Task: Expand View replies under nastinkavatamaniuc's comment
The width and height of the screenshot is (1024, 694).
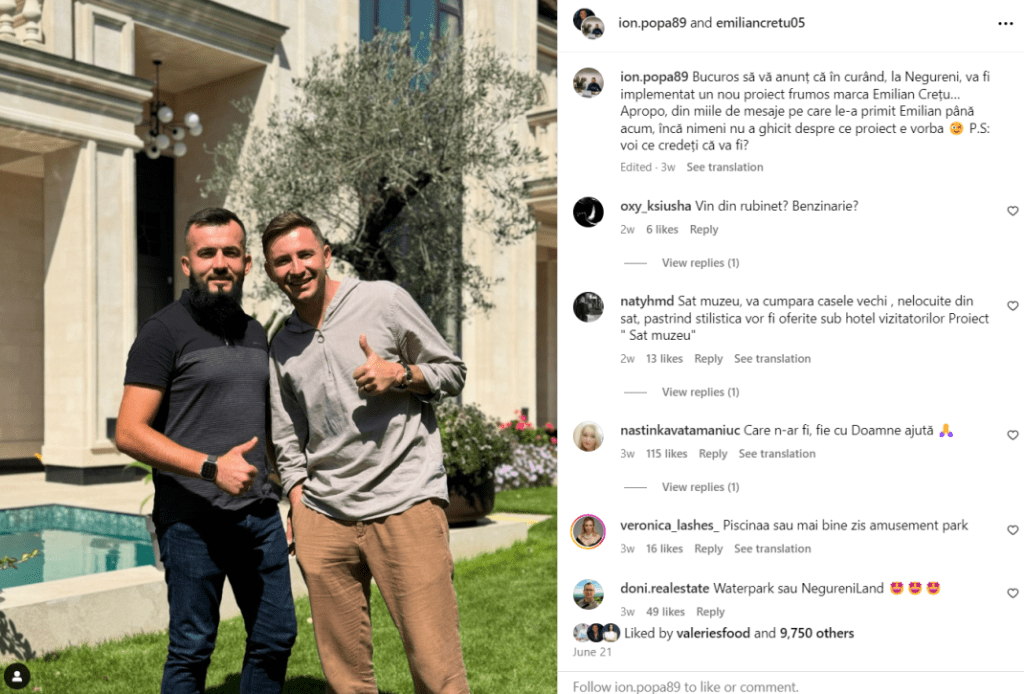Action: coord(700,487)
